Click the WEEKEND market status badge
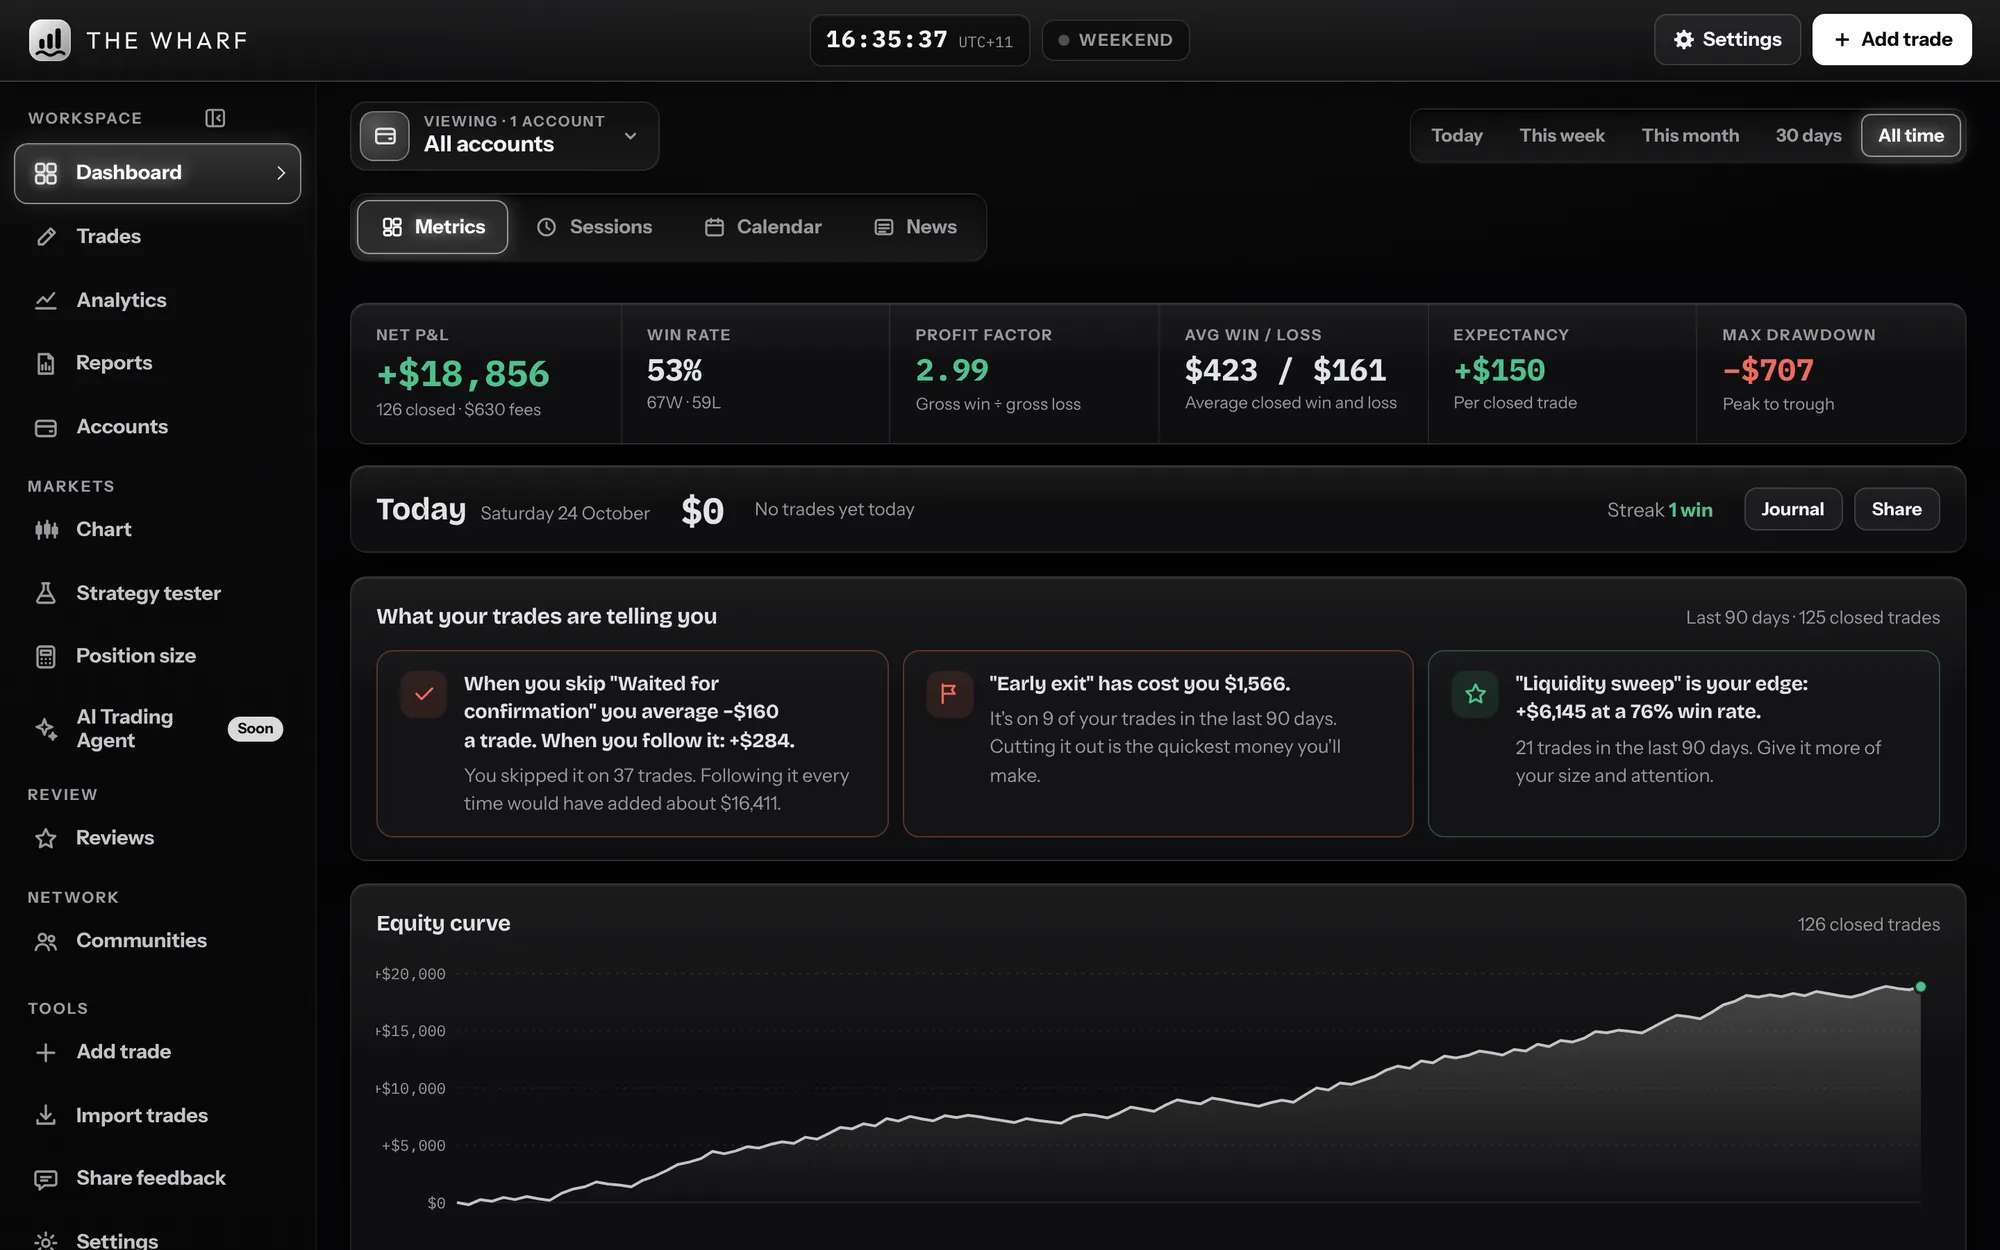Image resolution: width=2000 pixels, height=1250 pixels. point(1115,40)
